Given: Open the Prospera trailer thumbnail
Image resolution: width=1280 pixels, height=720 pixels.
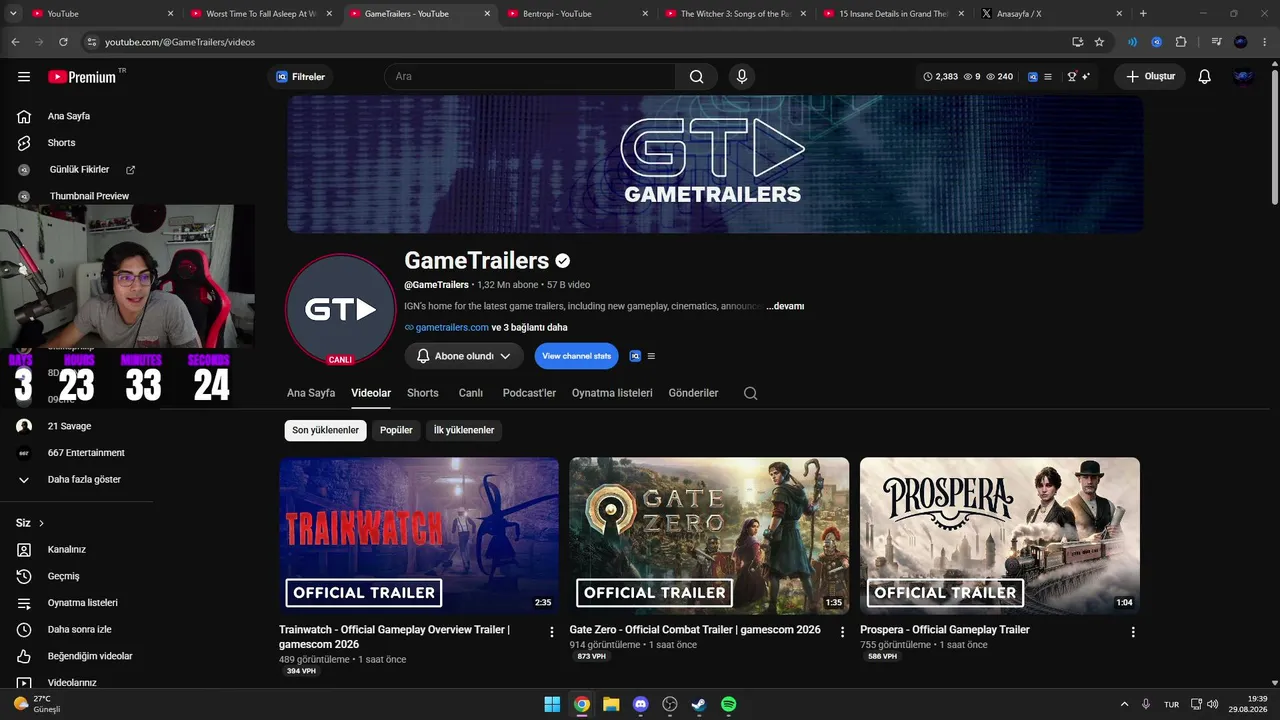Looking at the screenshot, I should coord(1000,536).
